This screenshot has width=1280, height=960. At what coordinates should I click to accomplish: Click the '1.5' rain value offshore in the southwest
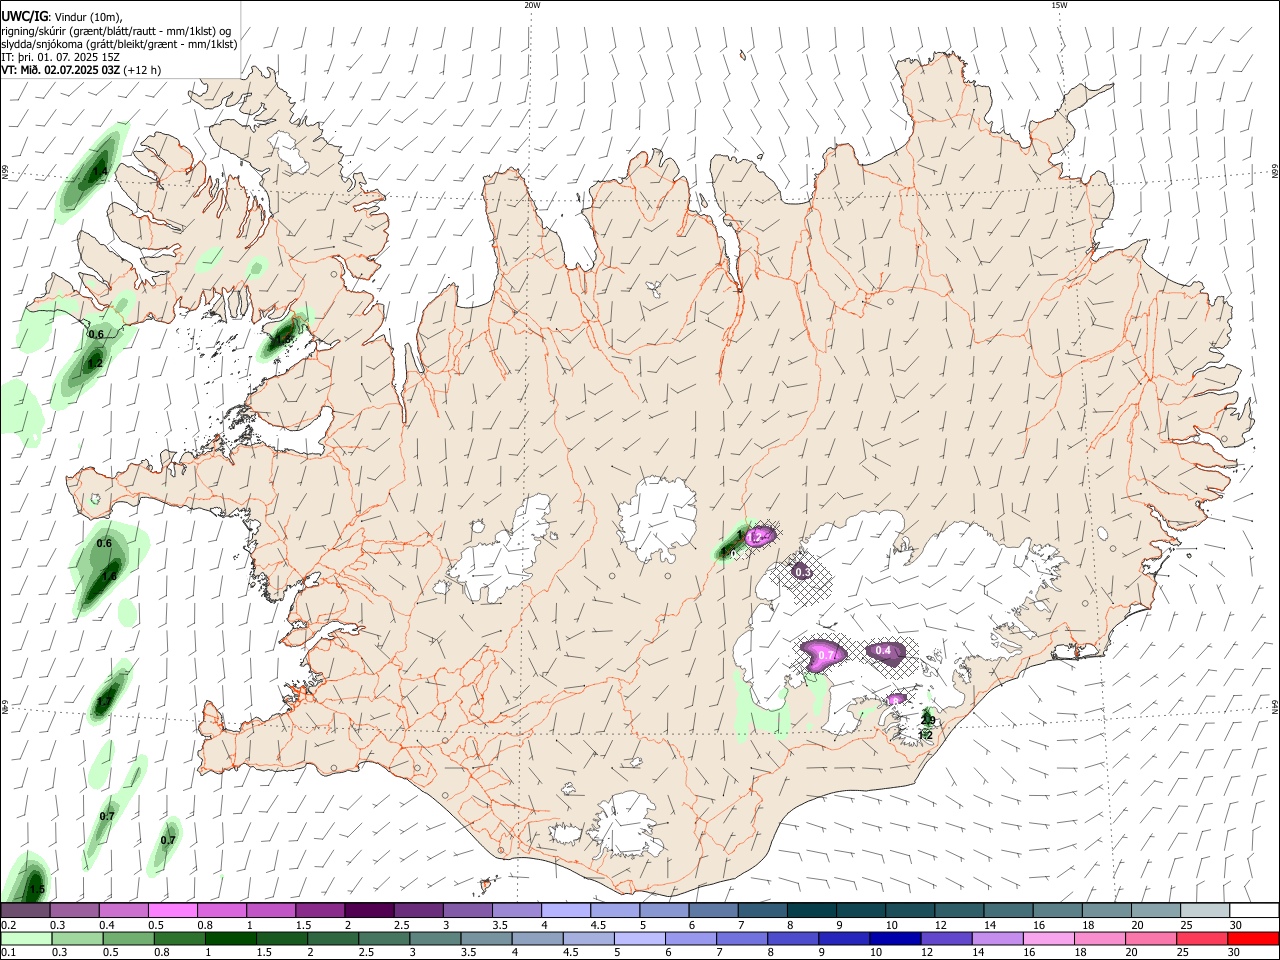[x=37, y=889]
